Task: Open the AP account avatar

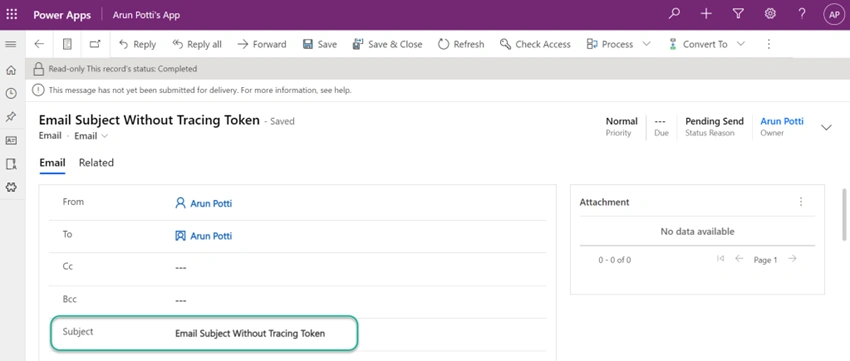Action: coord(834,15)
